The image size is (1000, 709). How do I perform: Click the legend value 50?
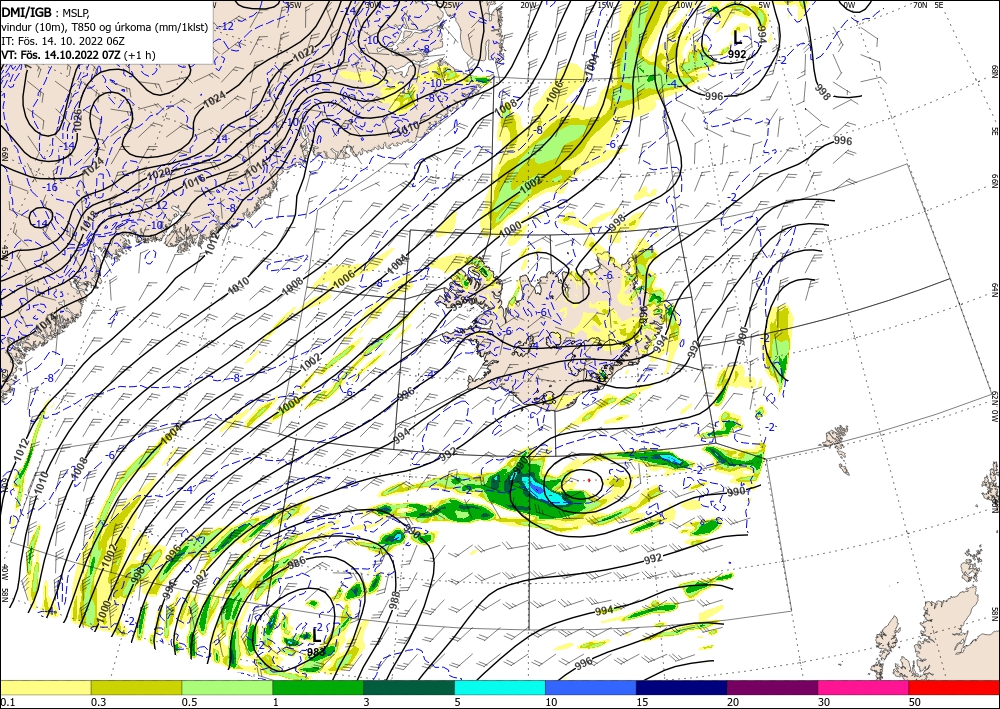click(x=915, y=702)
